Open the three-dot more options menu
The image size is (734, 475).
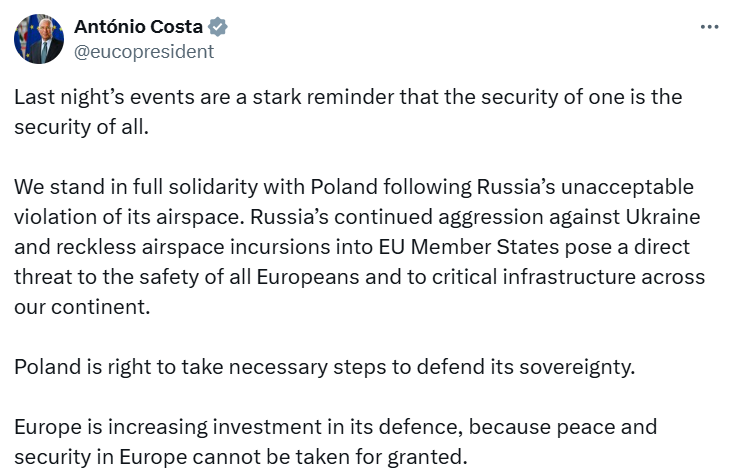(x=709, y=27)
